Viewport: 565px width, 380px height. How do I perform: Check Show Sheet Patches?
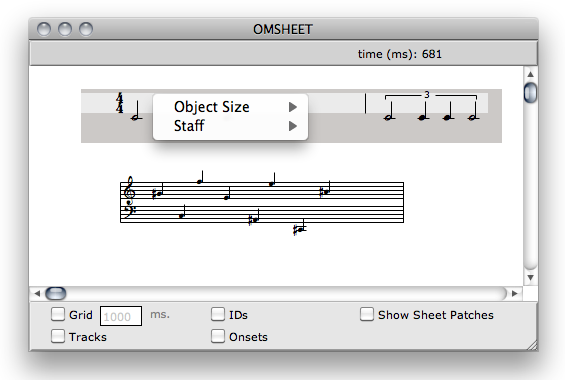coord(366,314)
